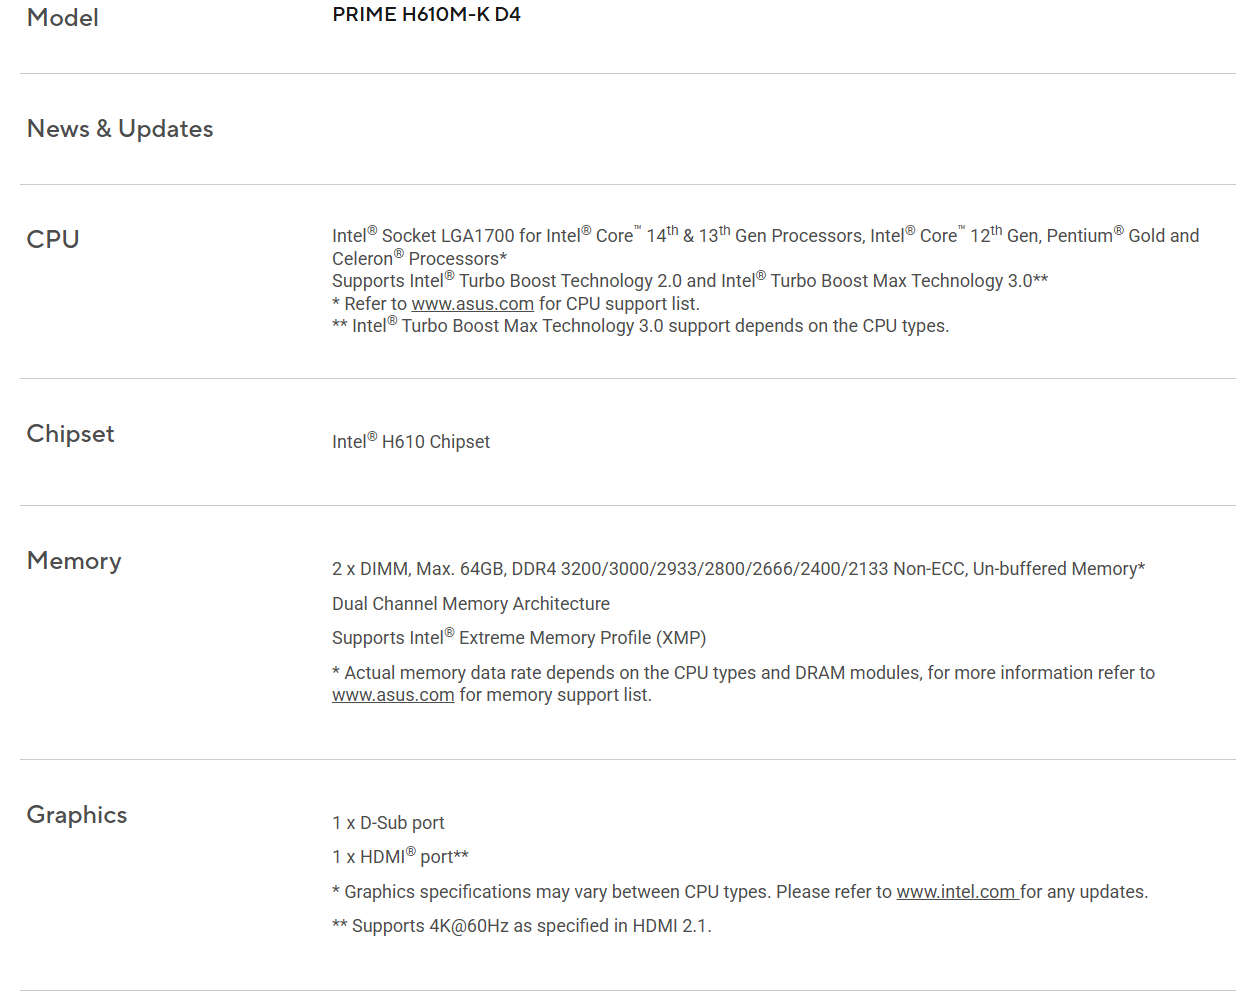This screenshot has width=1249, height=1004.
Task: Click the Socket LGA1700 processor description
Action: [x=765, y=246]
